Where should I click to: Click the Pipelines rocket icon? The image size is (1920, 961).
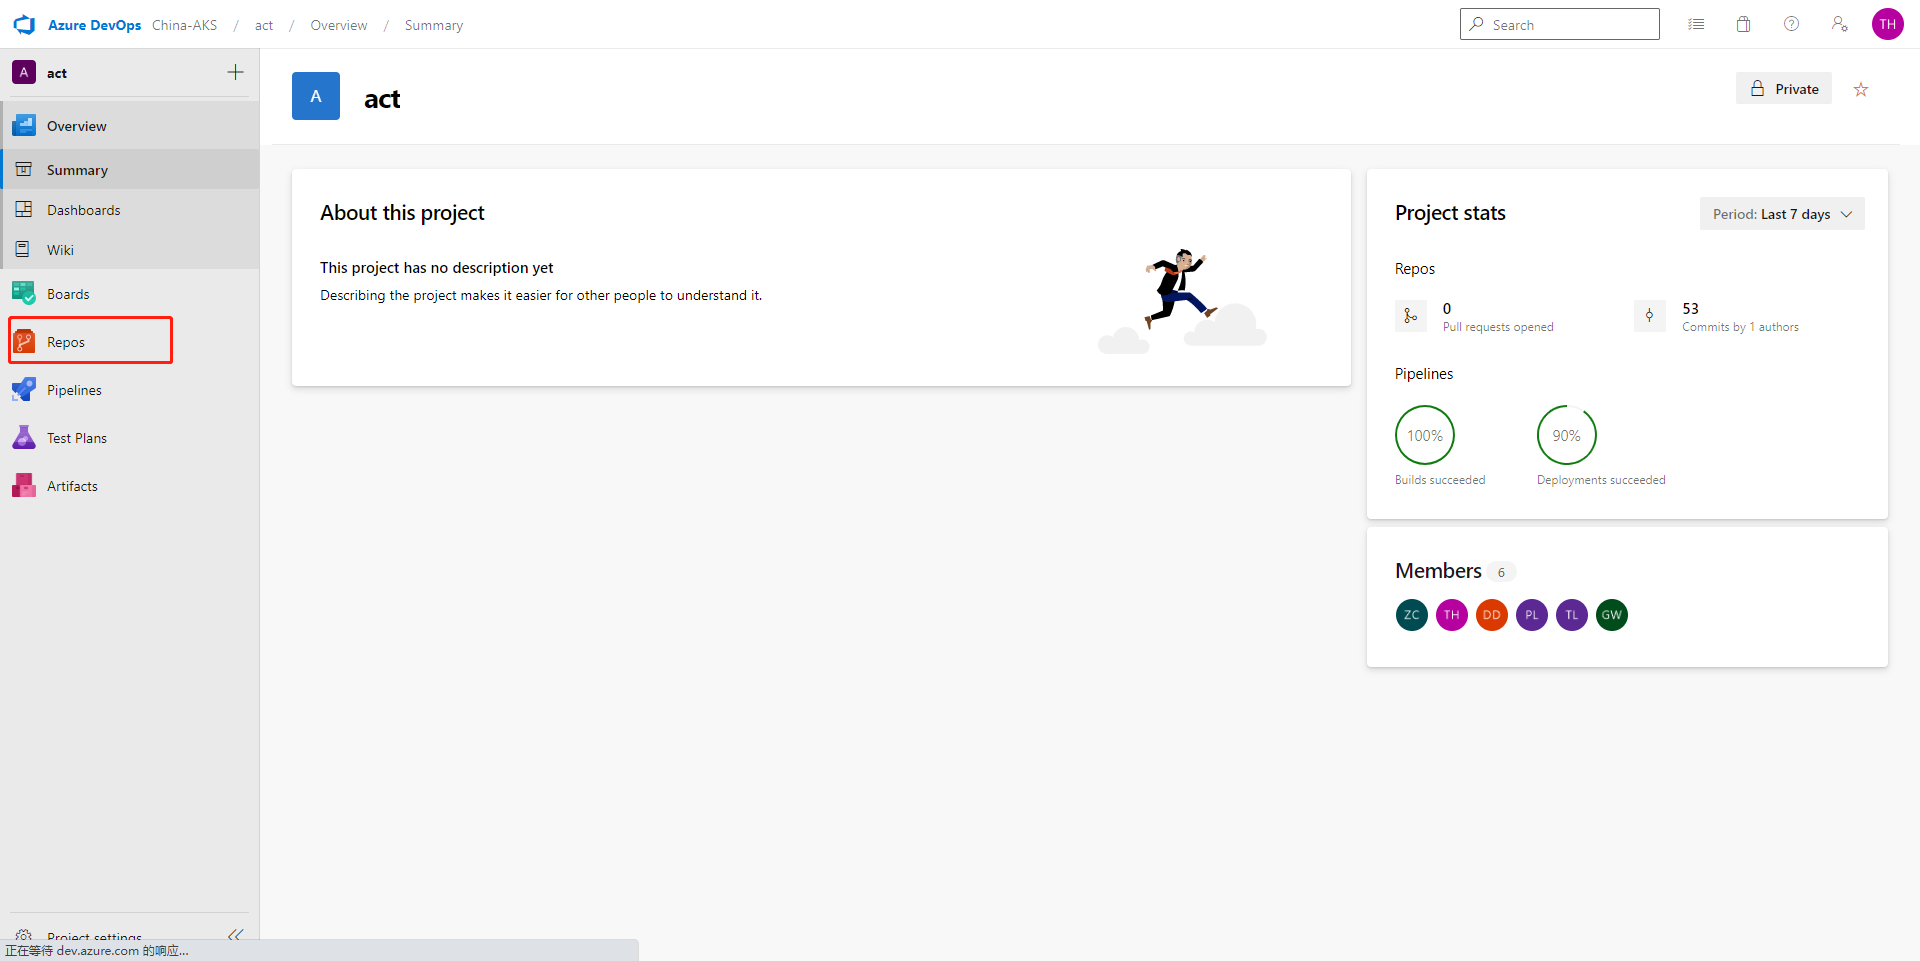click(24, 389)
